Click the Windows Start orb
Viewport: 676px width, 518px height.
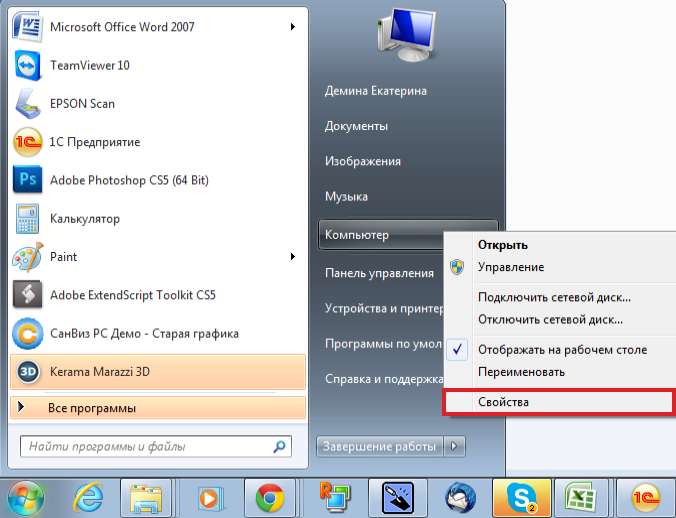tap(26, 499)
